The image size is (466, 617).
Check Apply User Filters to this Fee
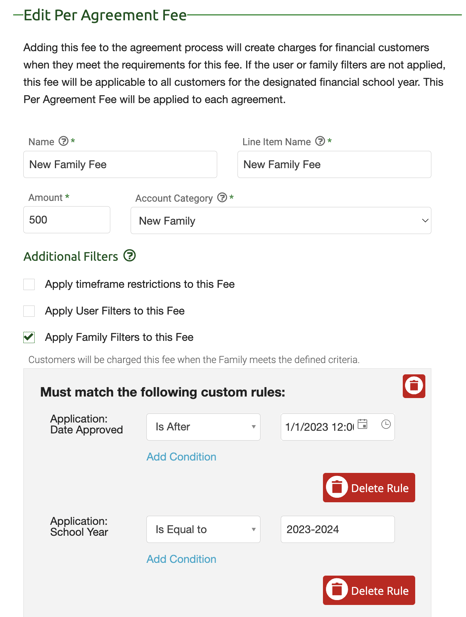click(29, 311)
